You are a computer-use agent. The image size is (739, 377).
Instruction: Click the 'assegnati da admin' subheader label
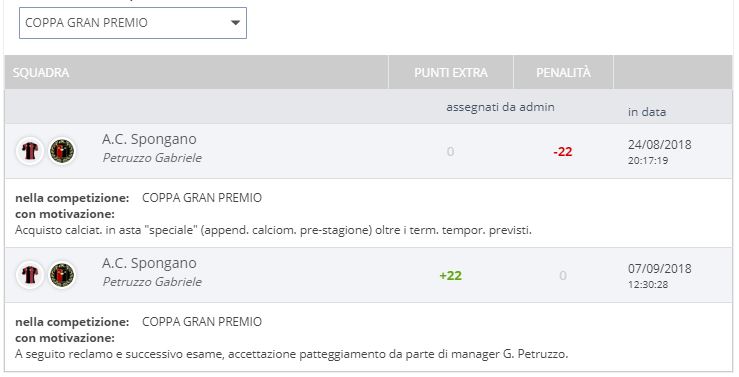click(500, 107)
